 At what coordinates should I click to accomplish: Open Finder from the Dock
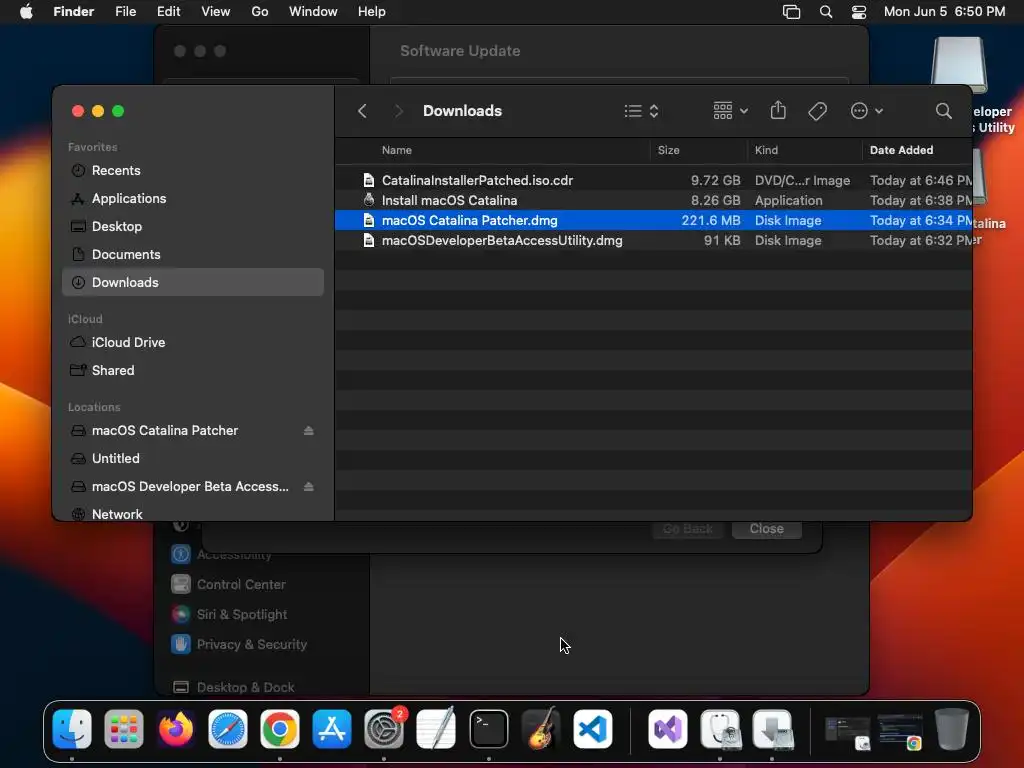pos(72,729)
